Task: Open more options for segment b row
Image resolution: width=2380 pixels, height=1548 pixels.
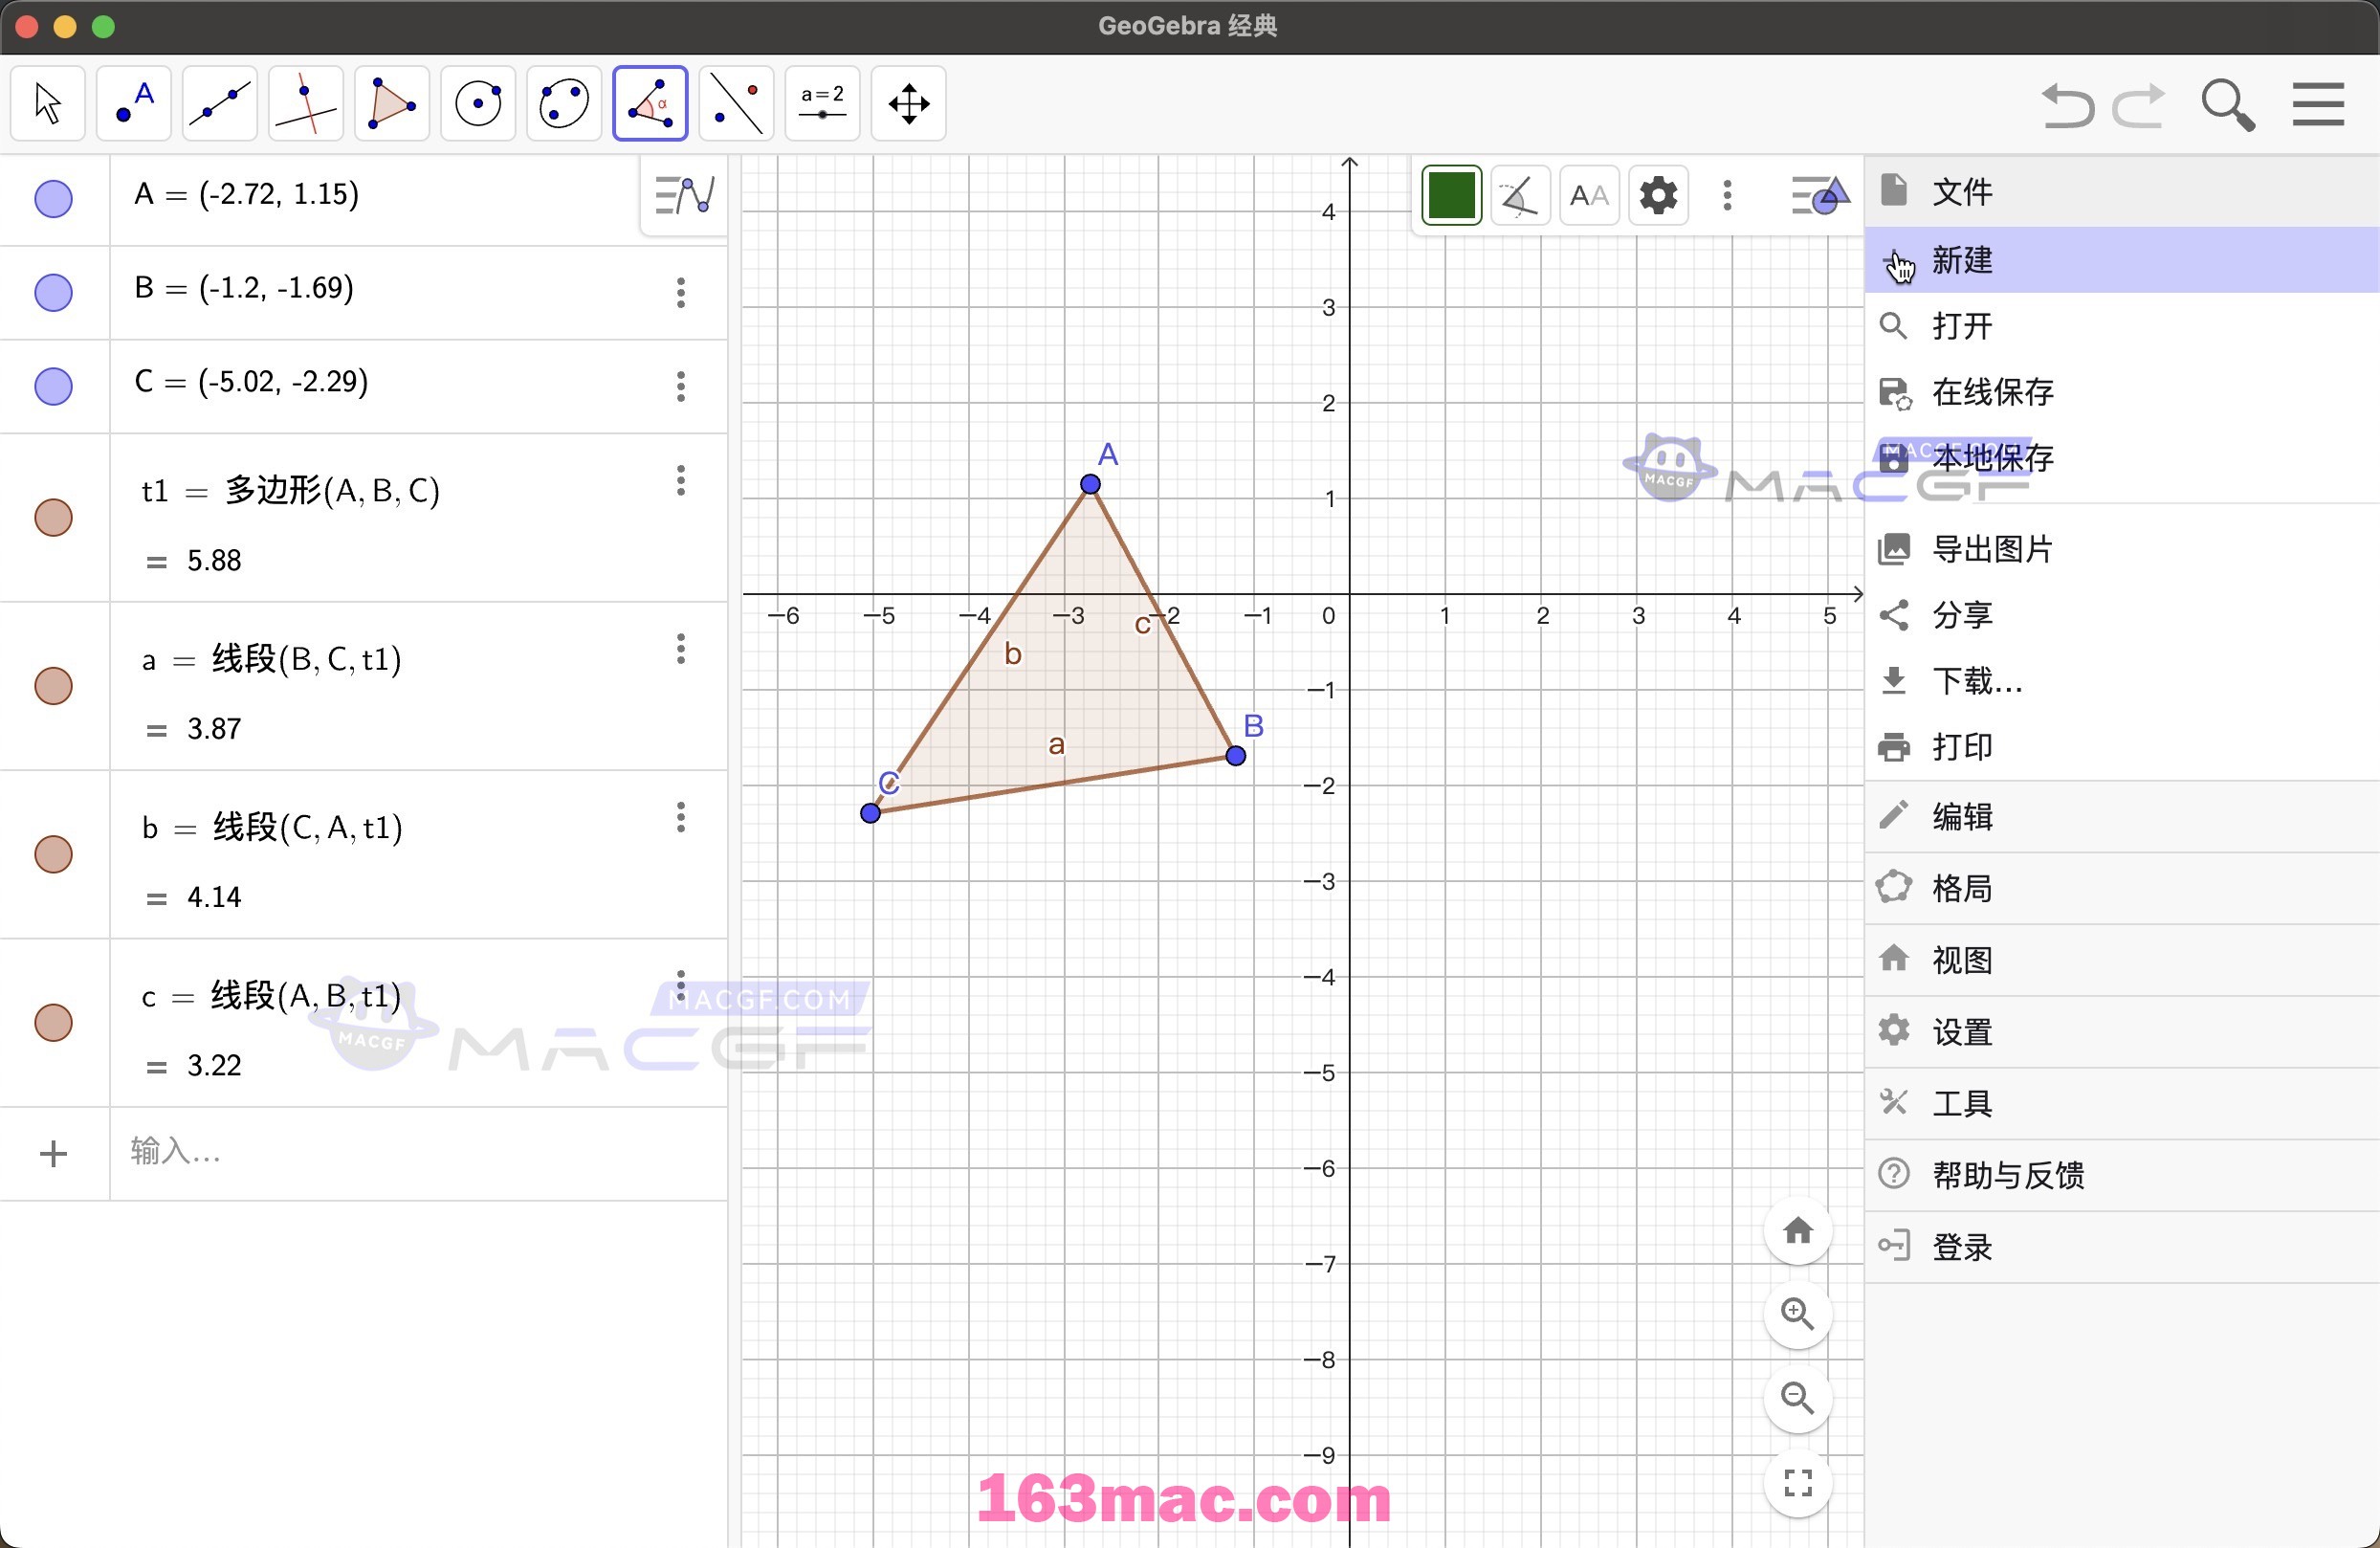Action: pos(681,817)
